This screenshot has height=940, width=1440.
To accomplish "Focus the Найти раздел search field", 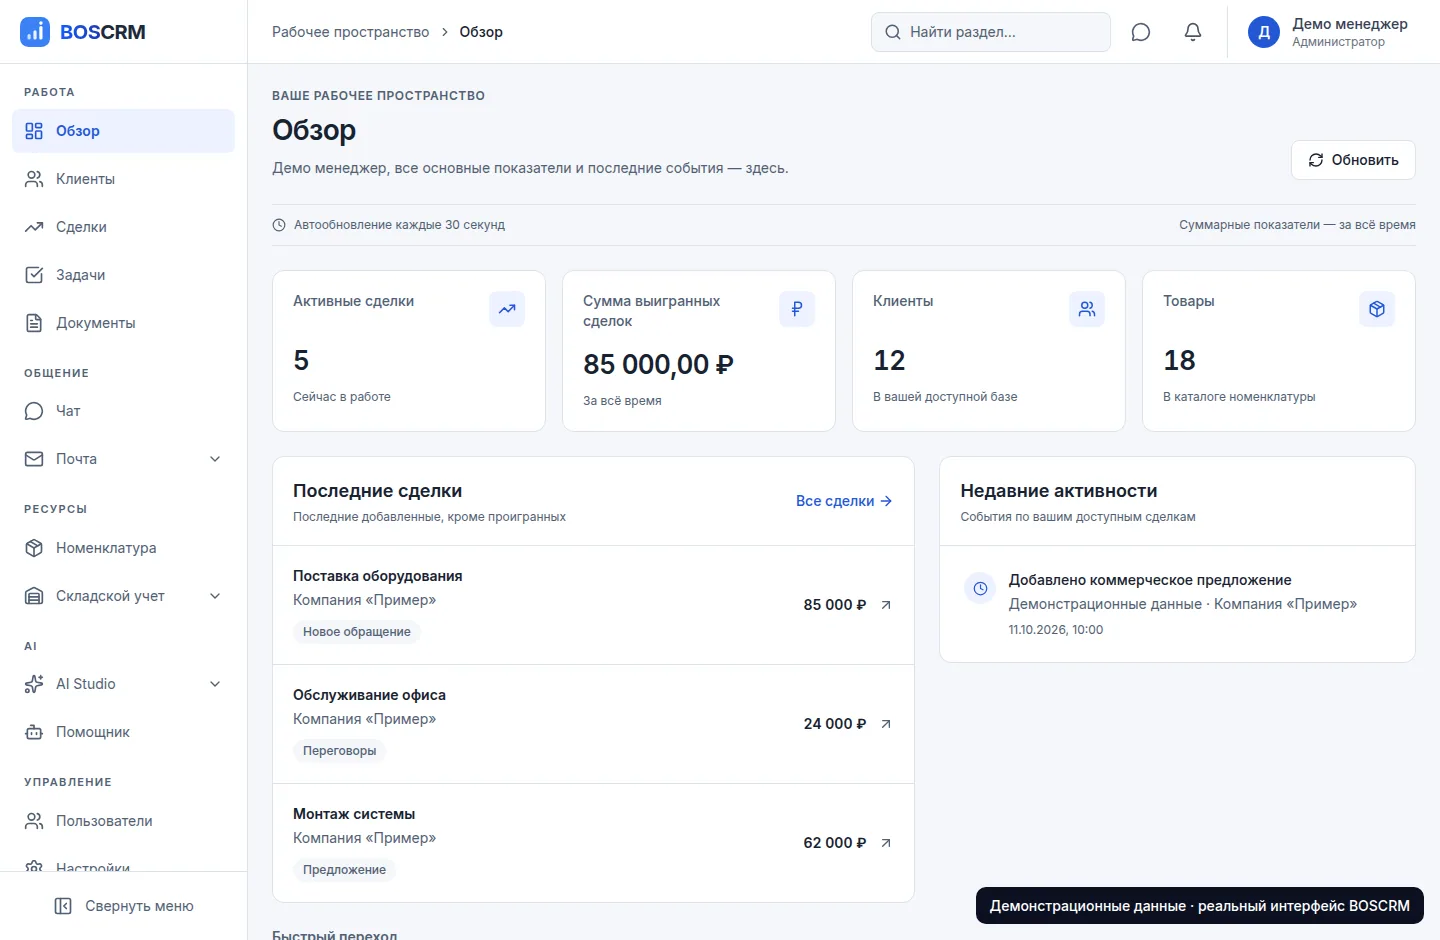I will 991,32.
